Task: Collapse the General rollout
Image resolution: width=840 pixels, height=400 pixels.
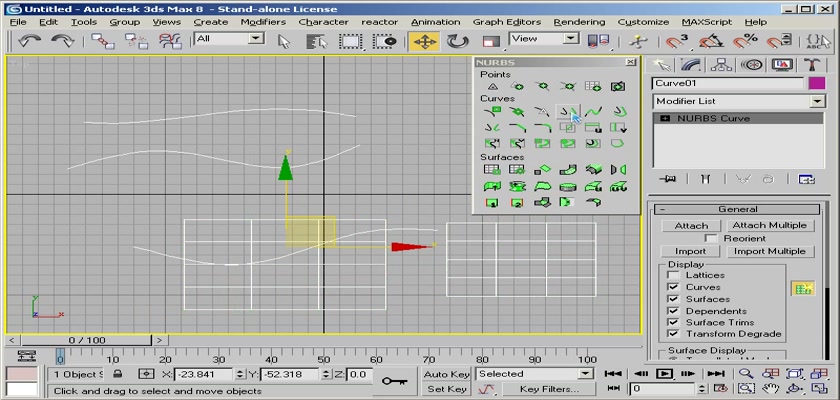Action: pyautogui.click(x=739, y=209)
